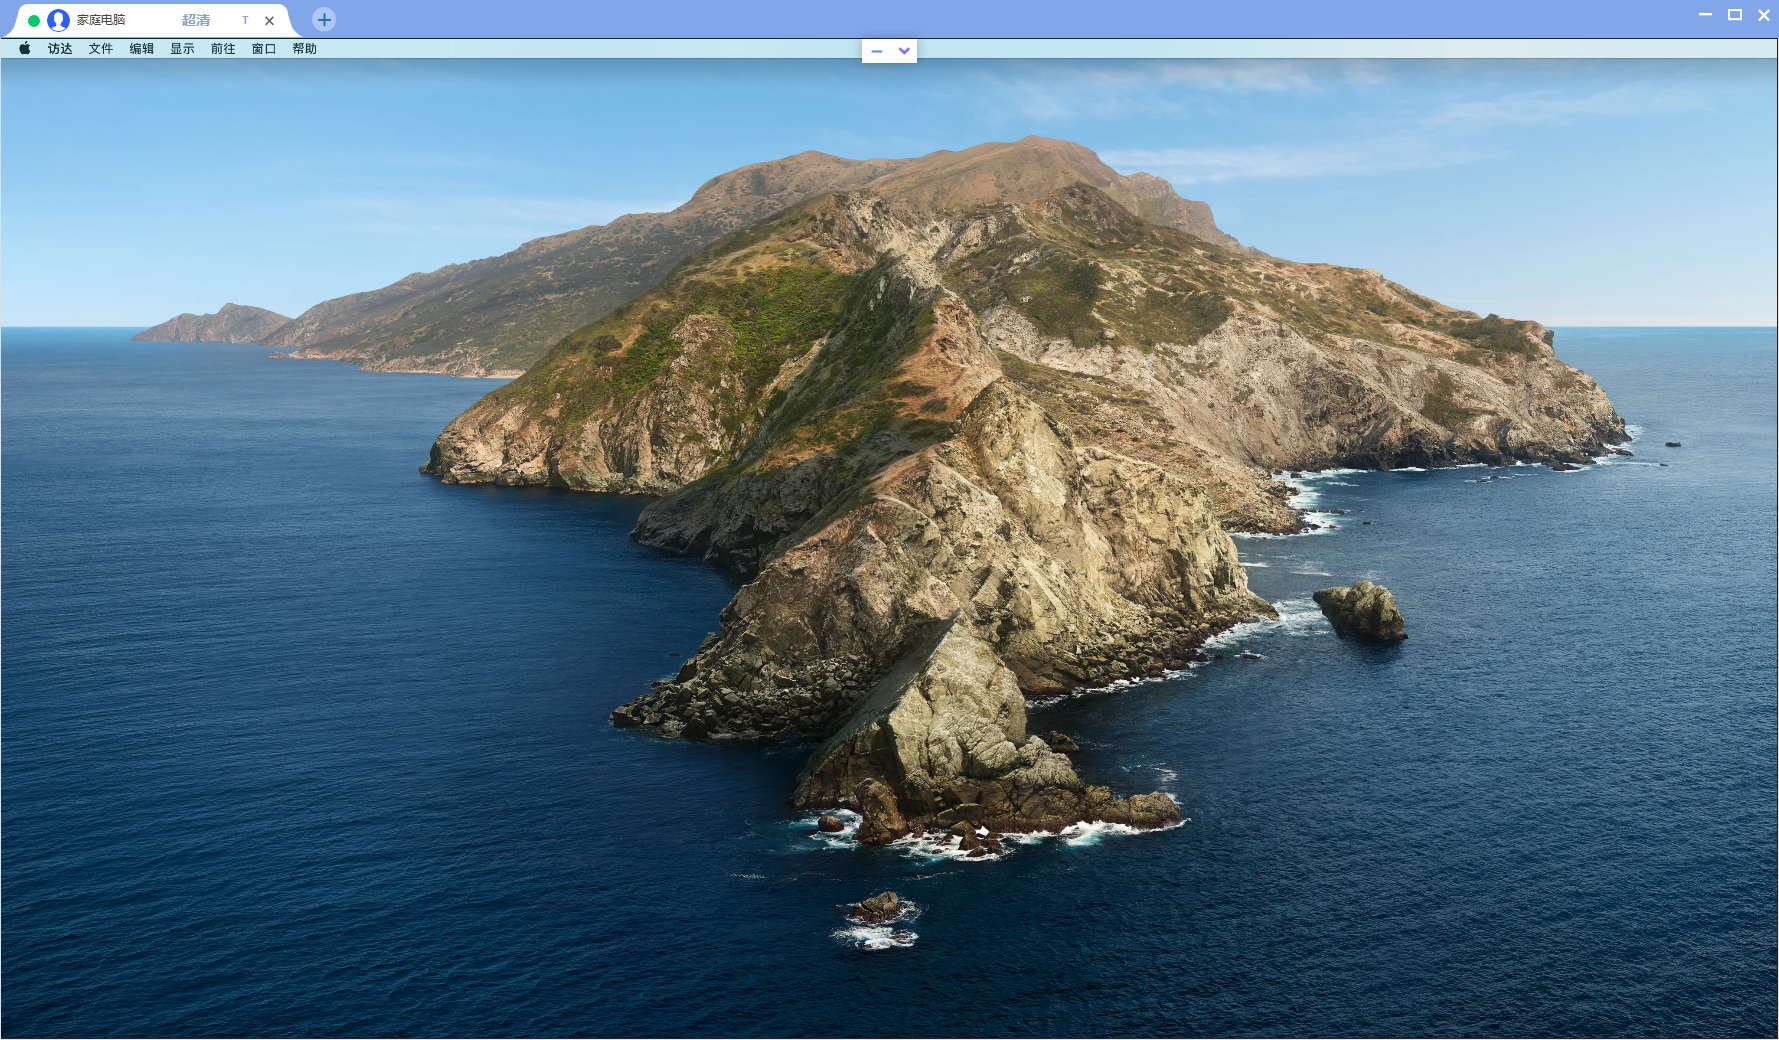Click the green online status dot

coord(34,20)
